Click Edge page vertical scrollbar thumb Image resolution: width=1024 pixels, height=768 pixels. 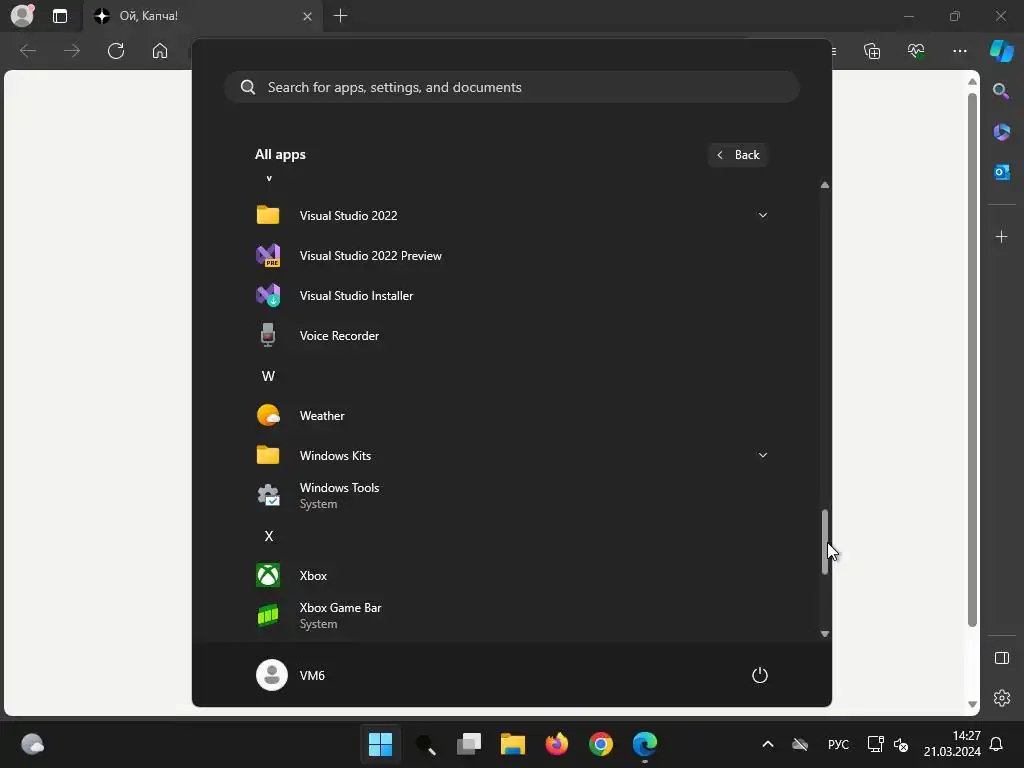coord(972,359)
